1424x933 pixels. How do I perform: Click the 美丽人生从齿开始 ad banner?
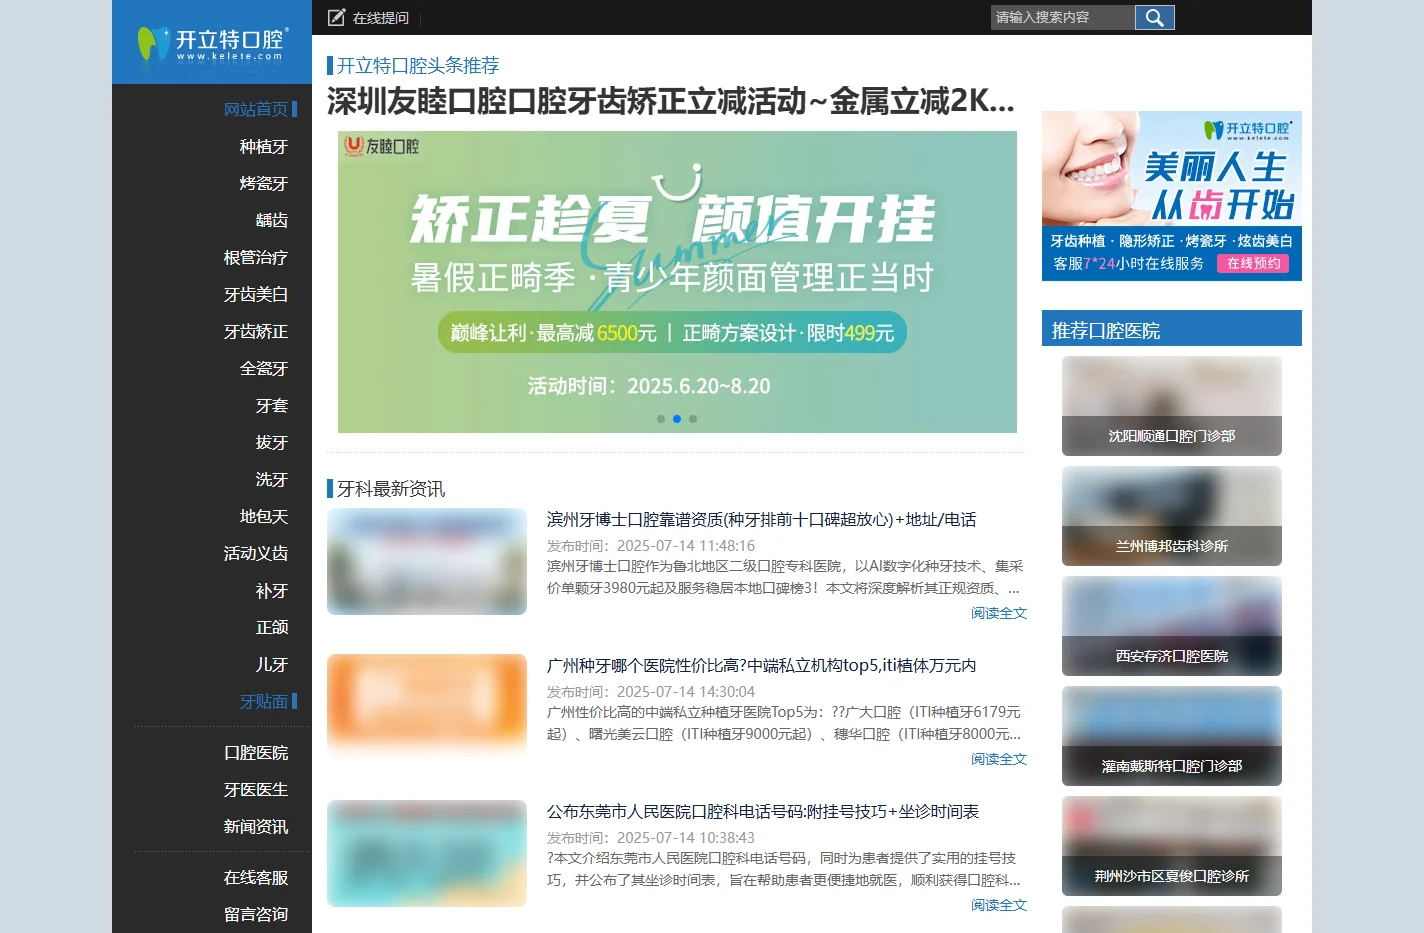point(1172,196)
